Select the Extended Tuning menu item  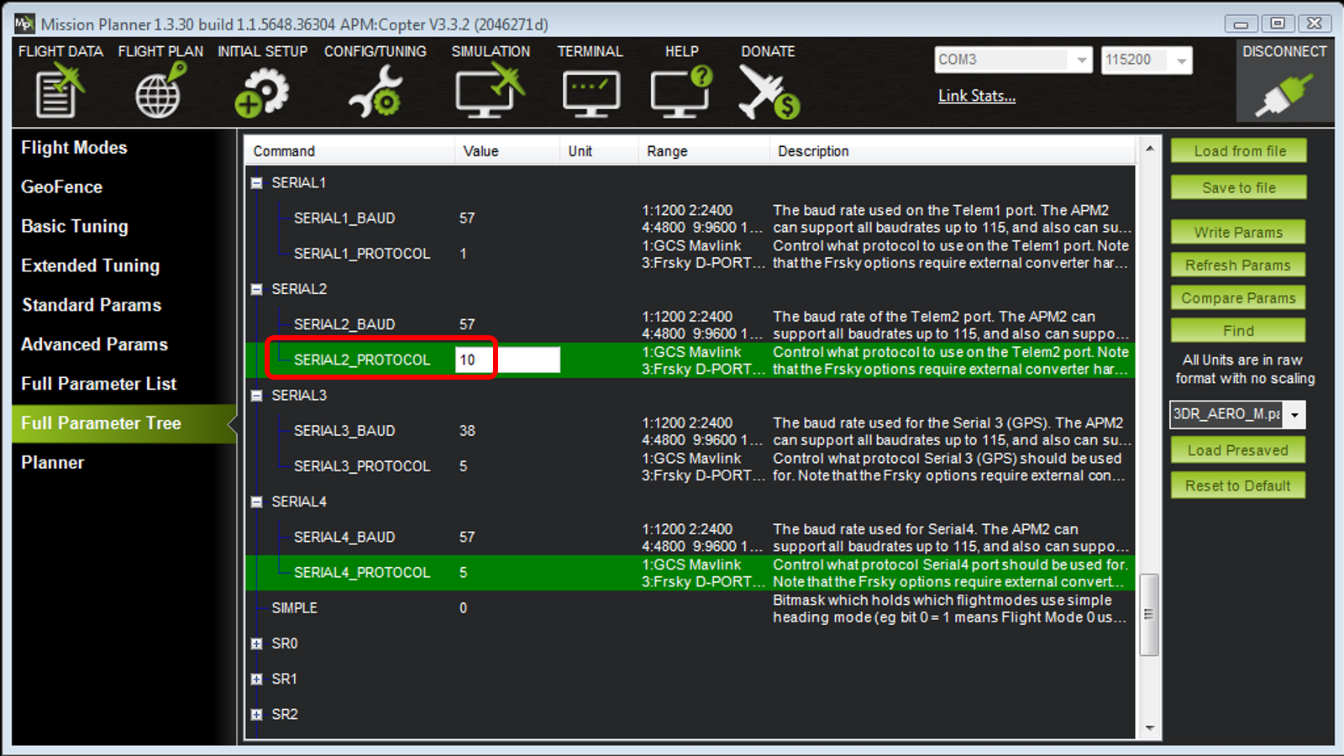[90, 266]
